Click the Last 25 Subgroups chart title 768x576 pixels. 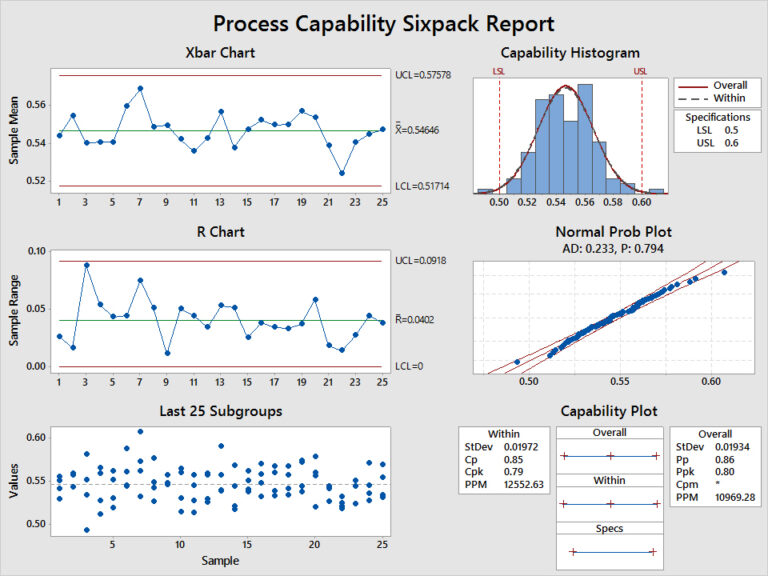pyautogui.click(x=219, y=410)
